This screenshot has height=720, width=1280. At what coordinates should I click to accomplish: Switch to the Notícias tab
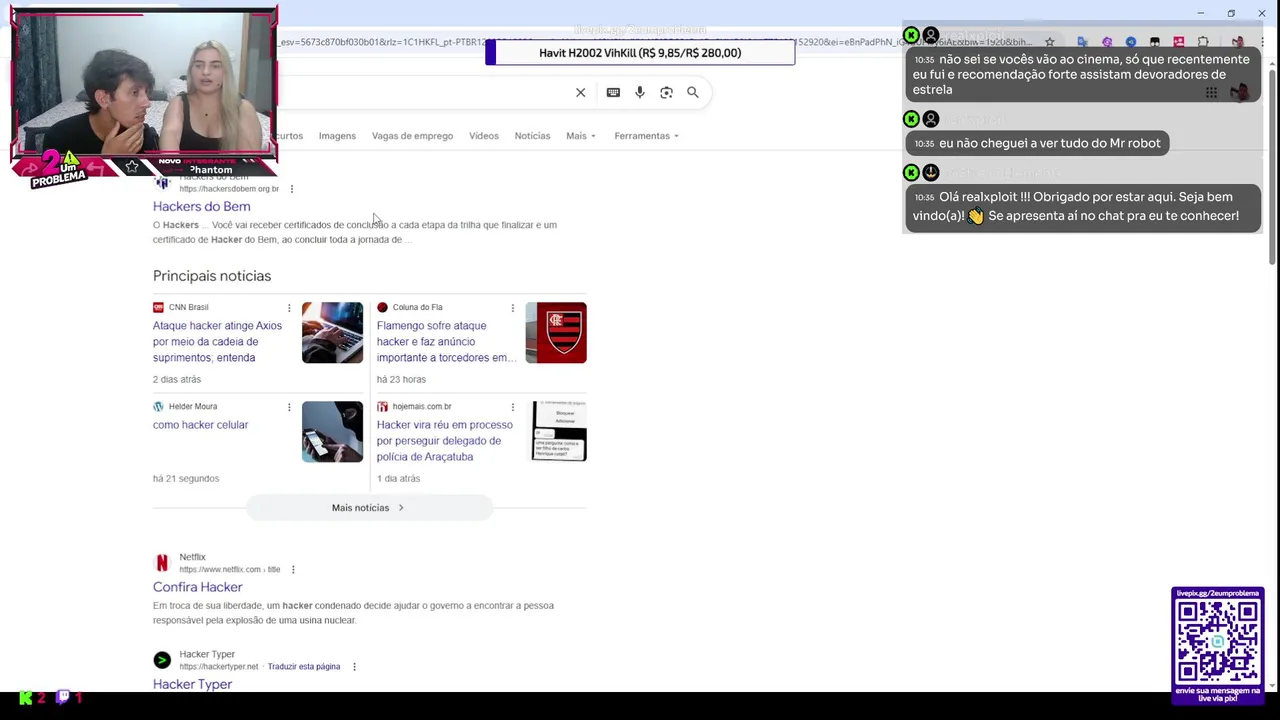(532, 136)
